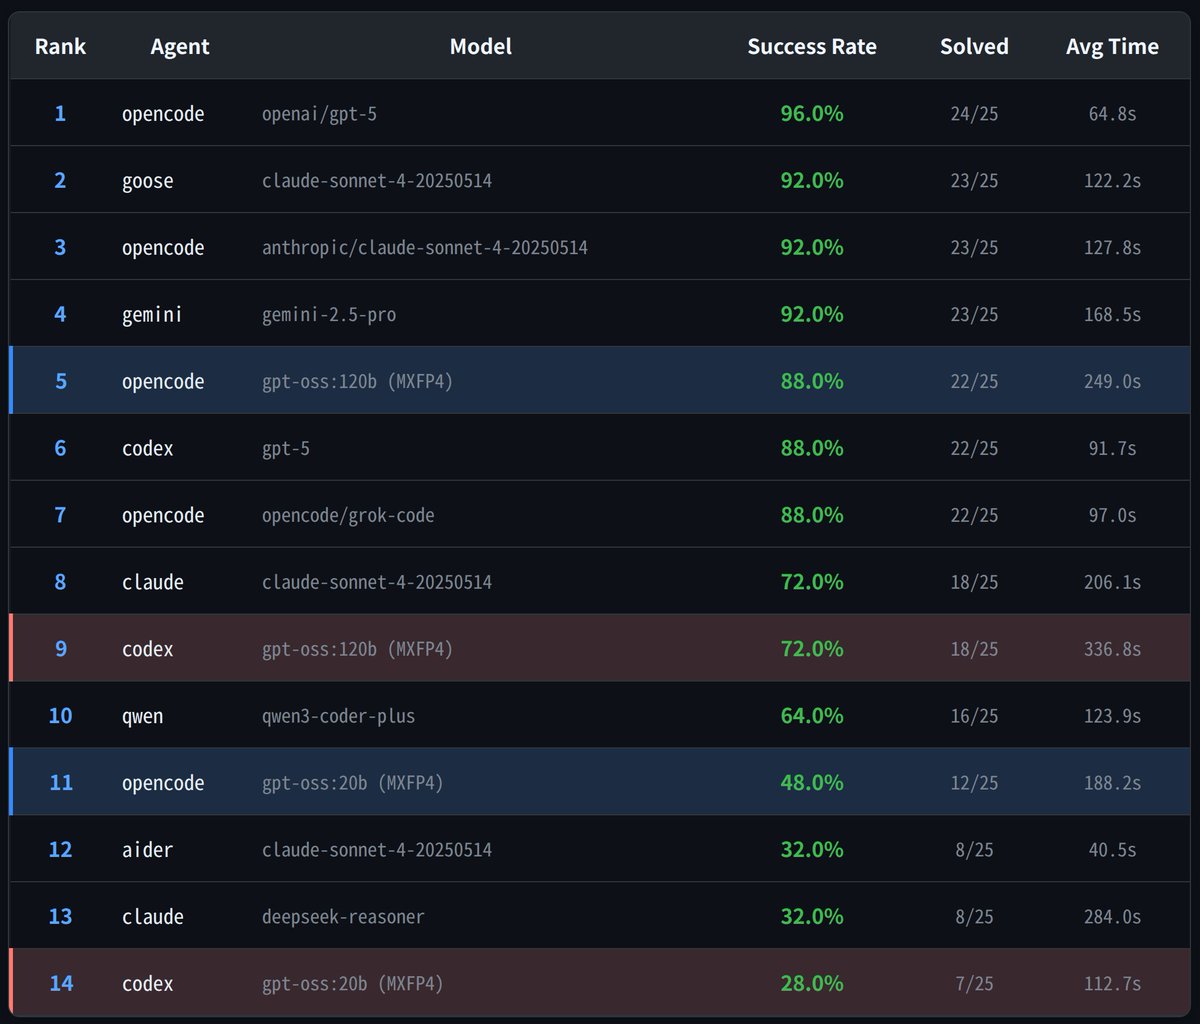
Task: Click 23/25 solved in the goose row
Action: tap(974, 181)
